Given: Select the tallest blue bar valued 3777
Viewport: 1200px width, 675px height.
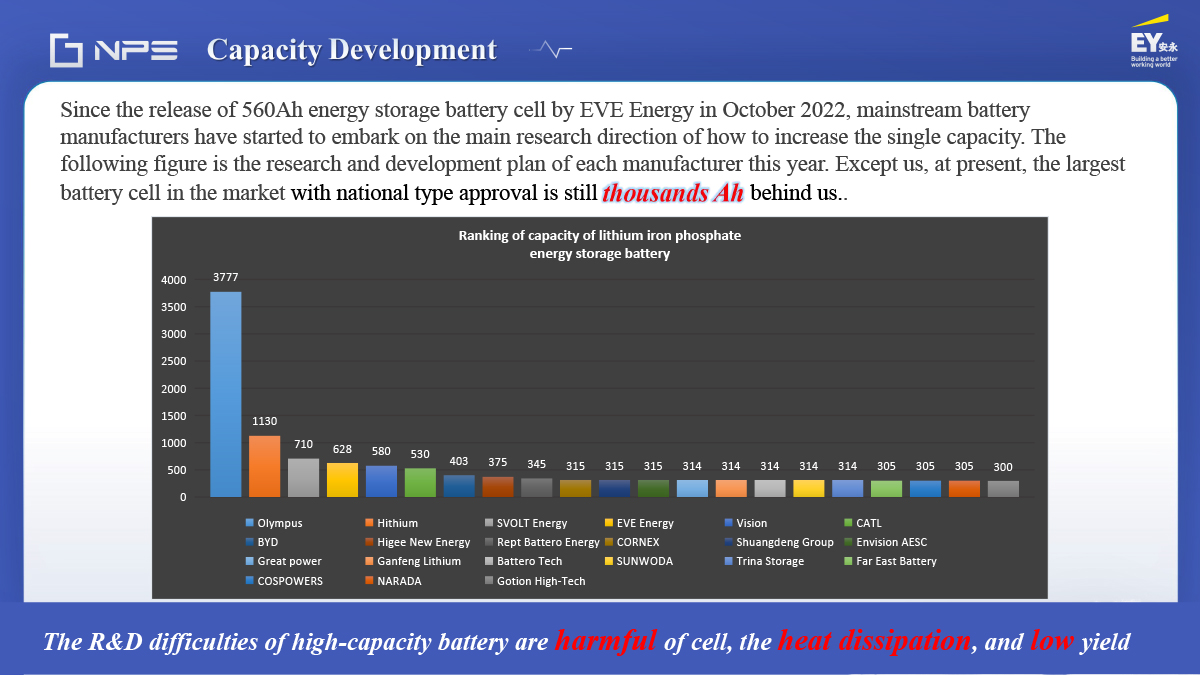Looking at the screenshot, I should coord(226,394).
